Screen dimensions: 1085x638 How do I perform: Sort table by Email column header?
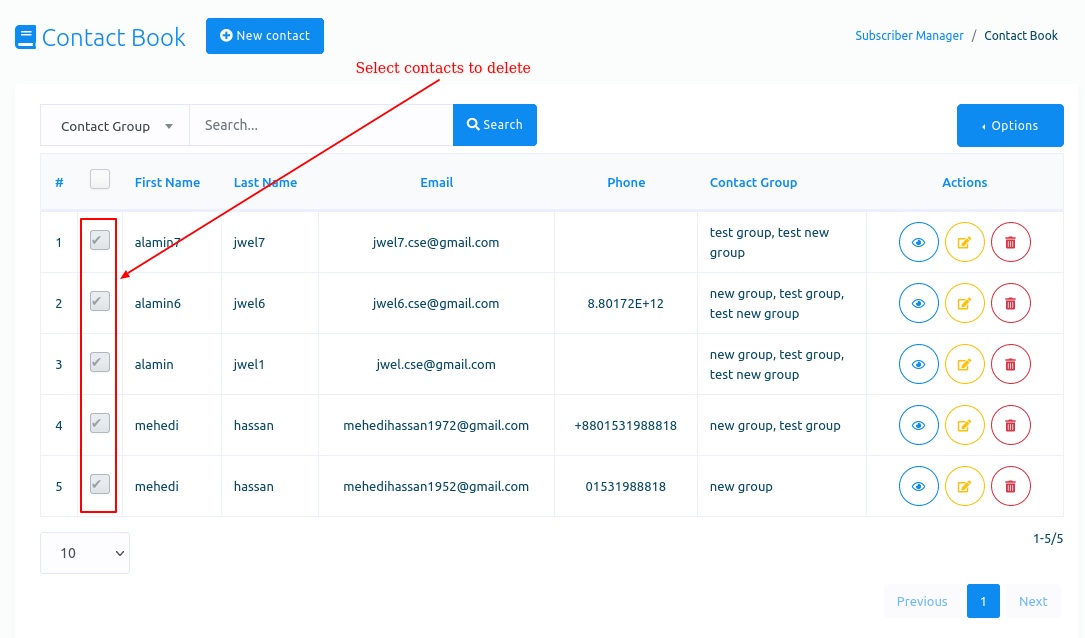(x=436, y=183)
